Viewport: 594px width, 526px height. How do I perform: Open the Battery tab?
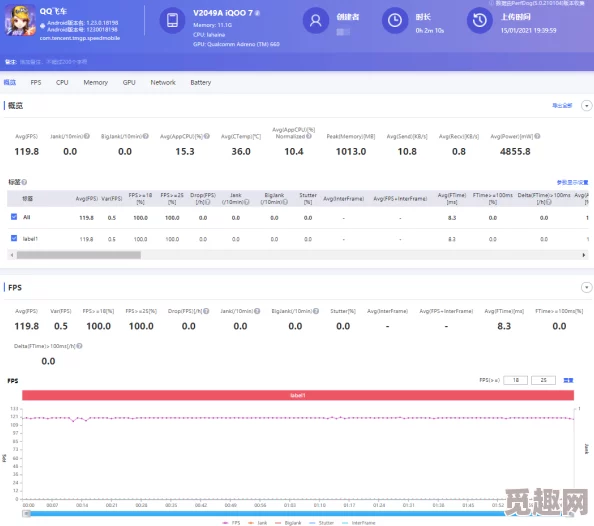pos(200,82)
